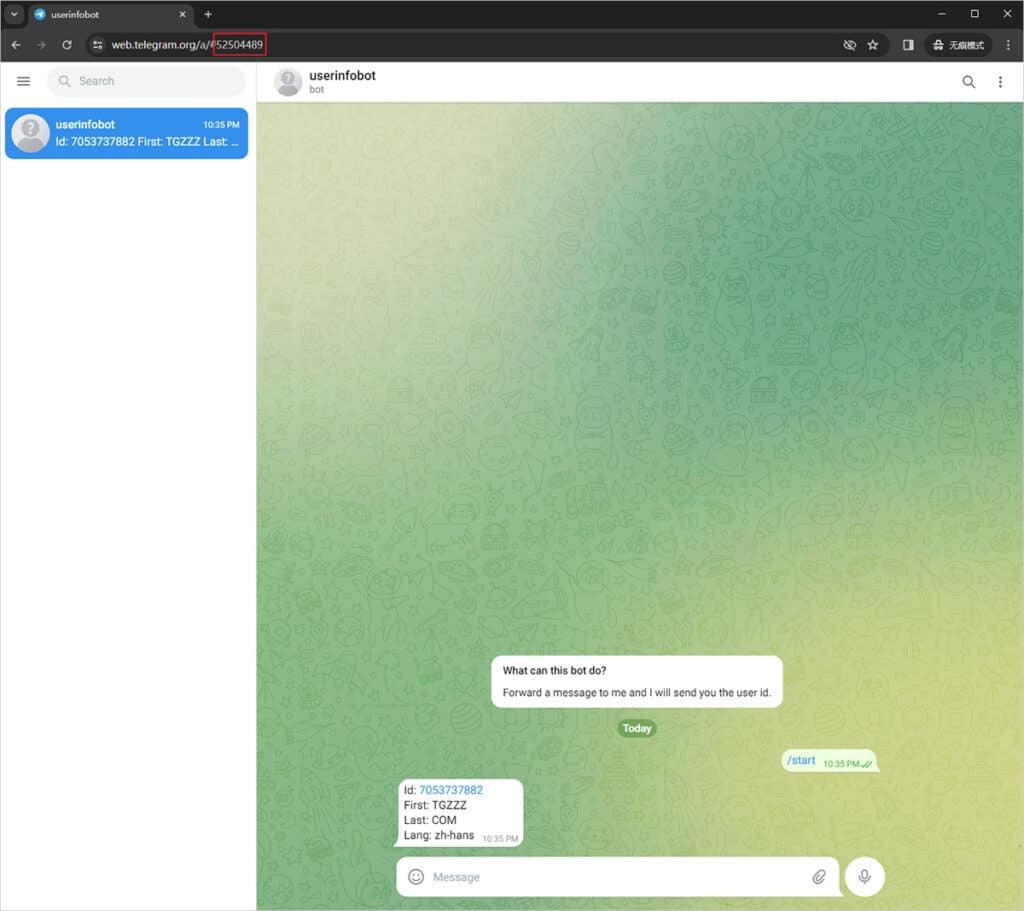The height and width of the screenshot is (911, 1024).
Task: Select the userinfobot browser tab
Action: click(x=100, y=14)
